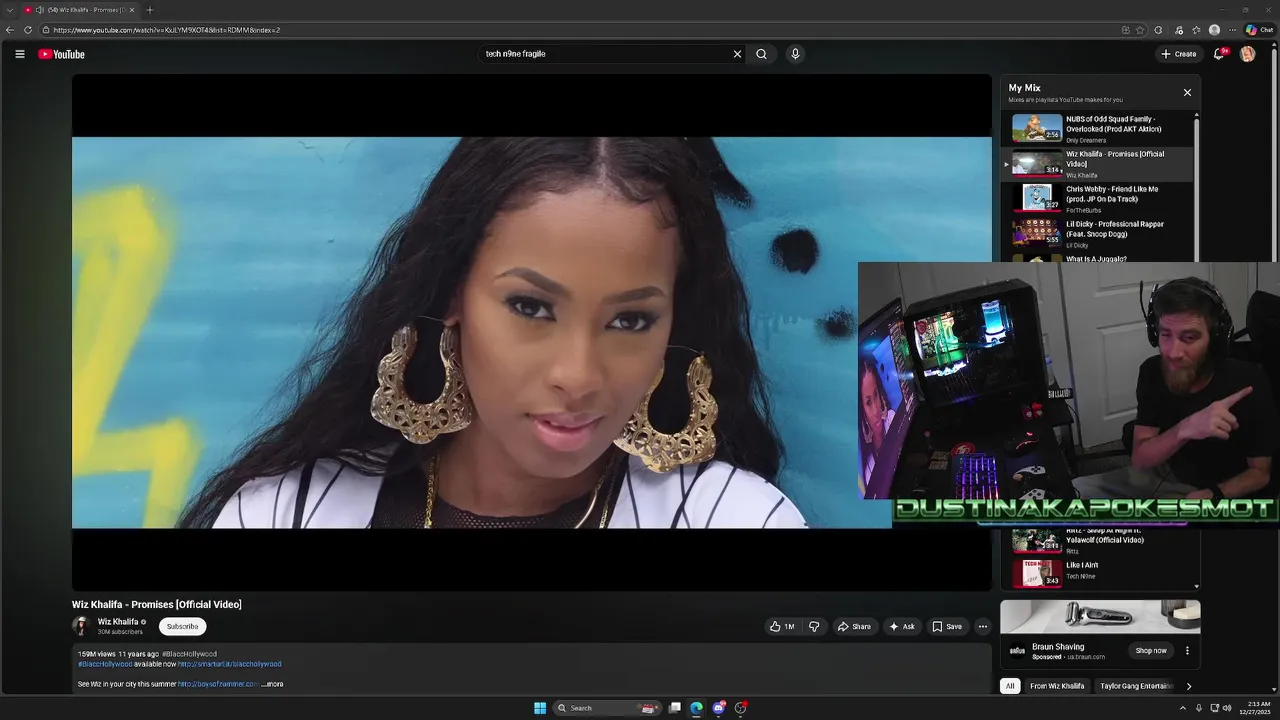Open the YouTube account avatar menu

tap(1247, 54)
